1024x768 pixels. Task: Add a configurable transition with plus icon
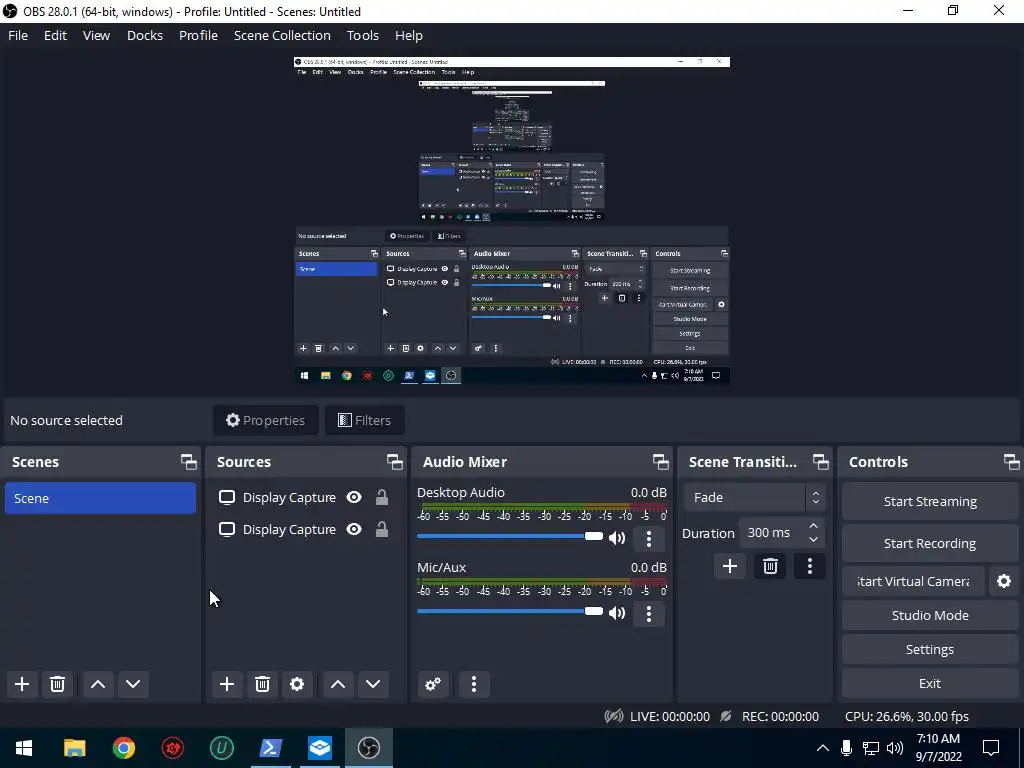click(729, 566)
